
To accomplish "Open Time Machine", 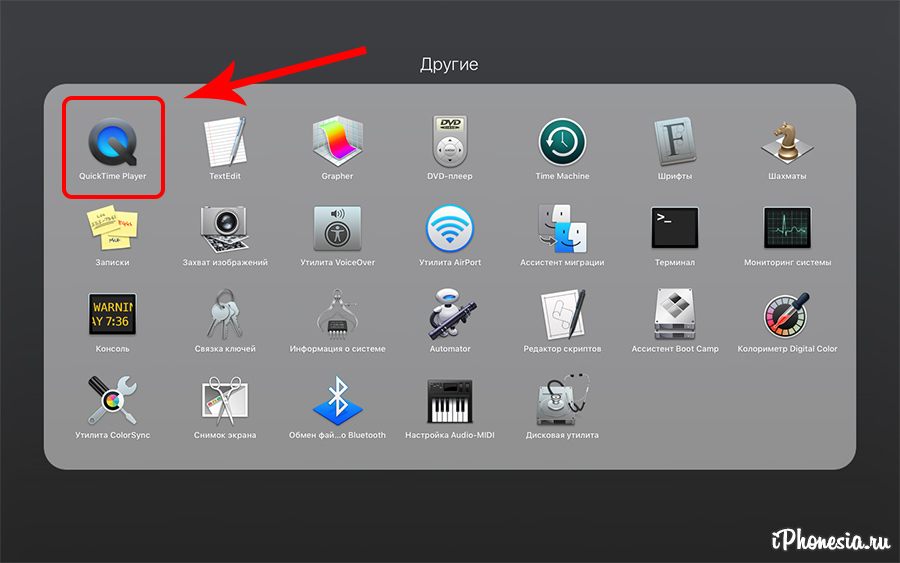I will [562, 142].
